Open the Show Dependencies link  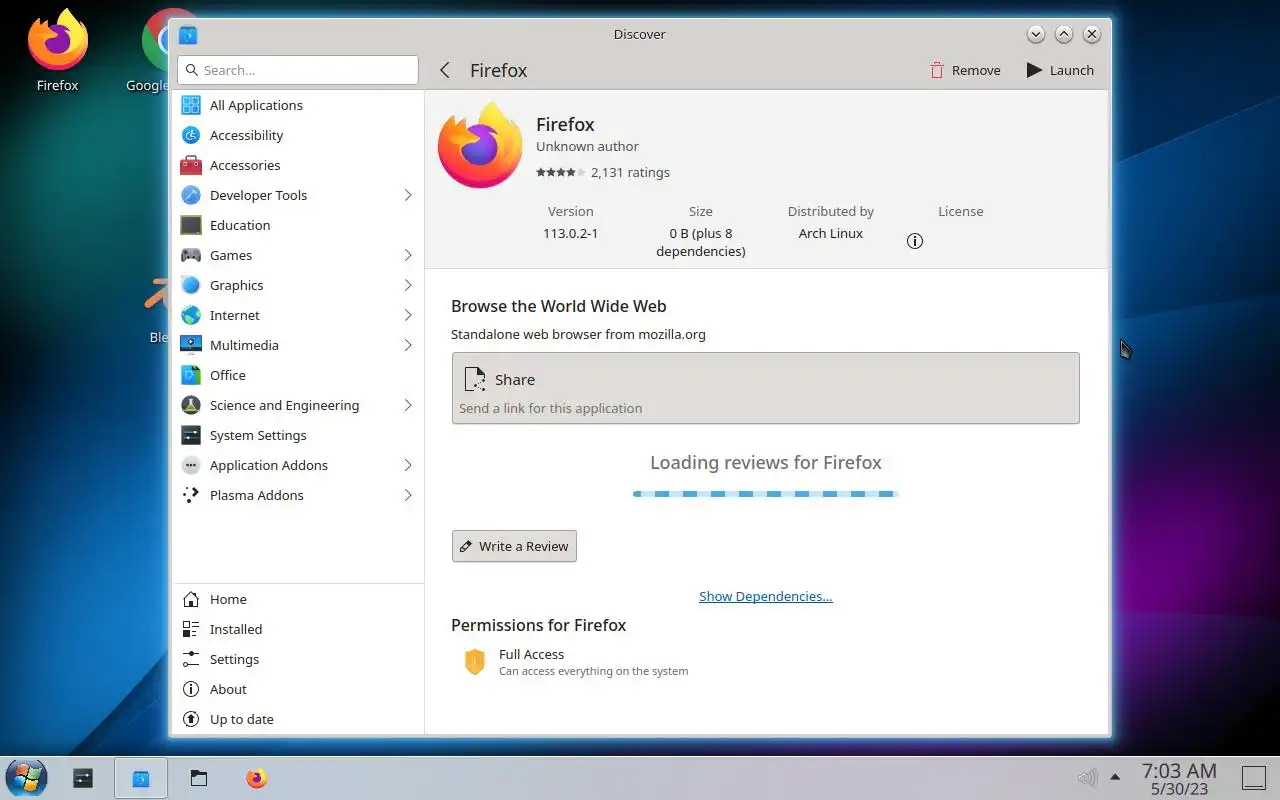766,596
